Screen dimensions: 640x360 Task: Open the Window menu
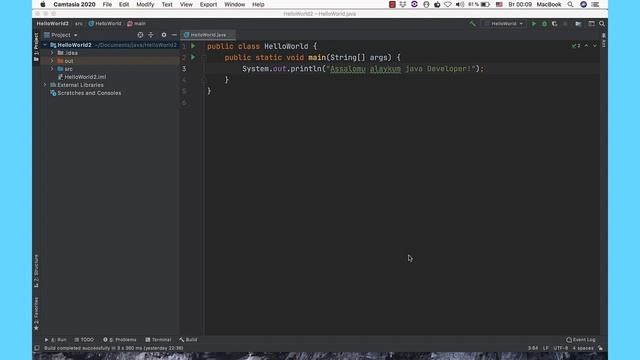point(234,4)
